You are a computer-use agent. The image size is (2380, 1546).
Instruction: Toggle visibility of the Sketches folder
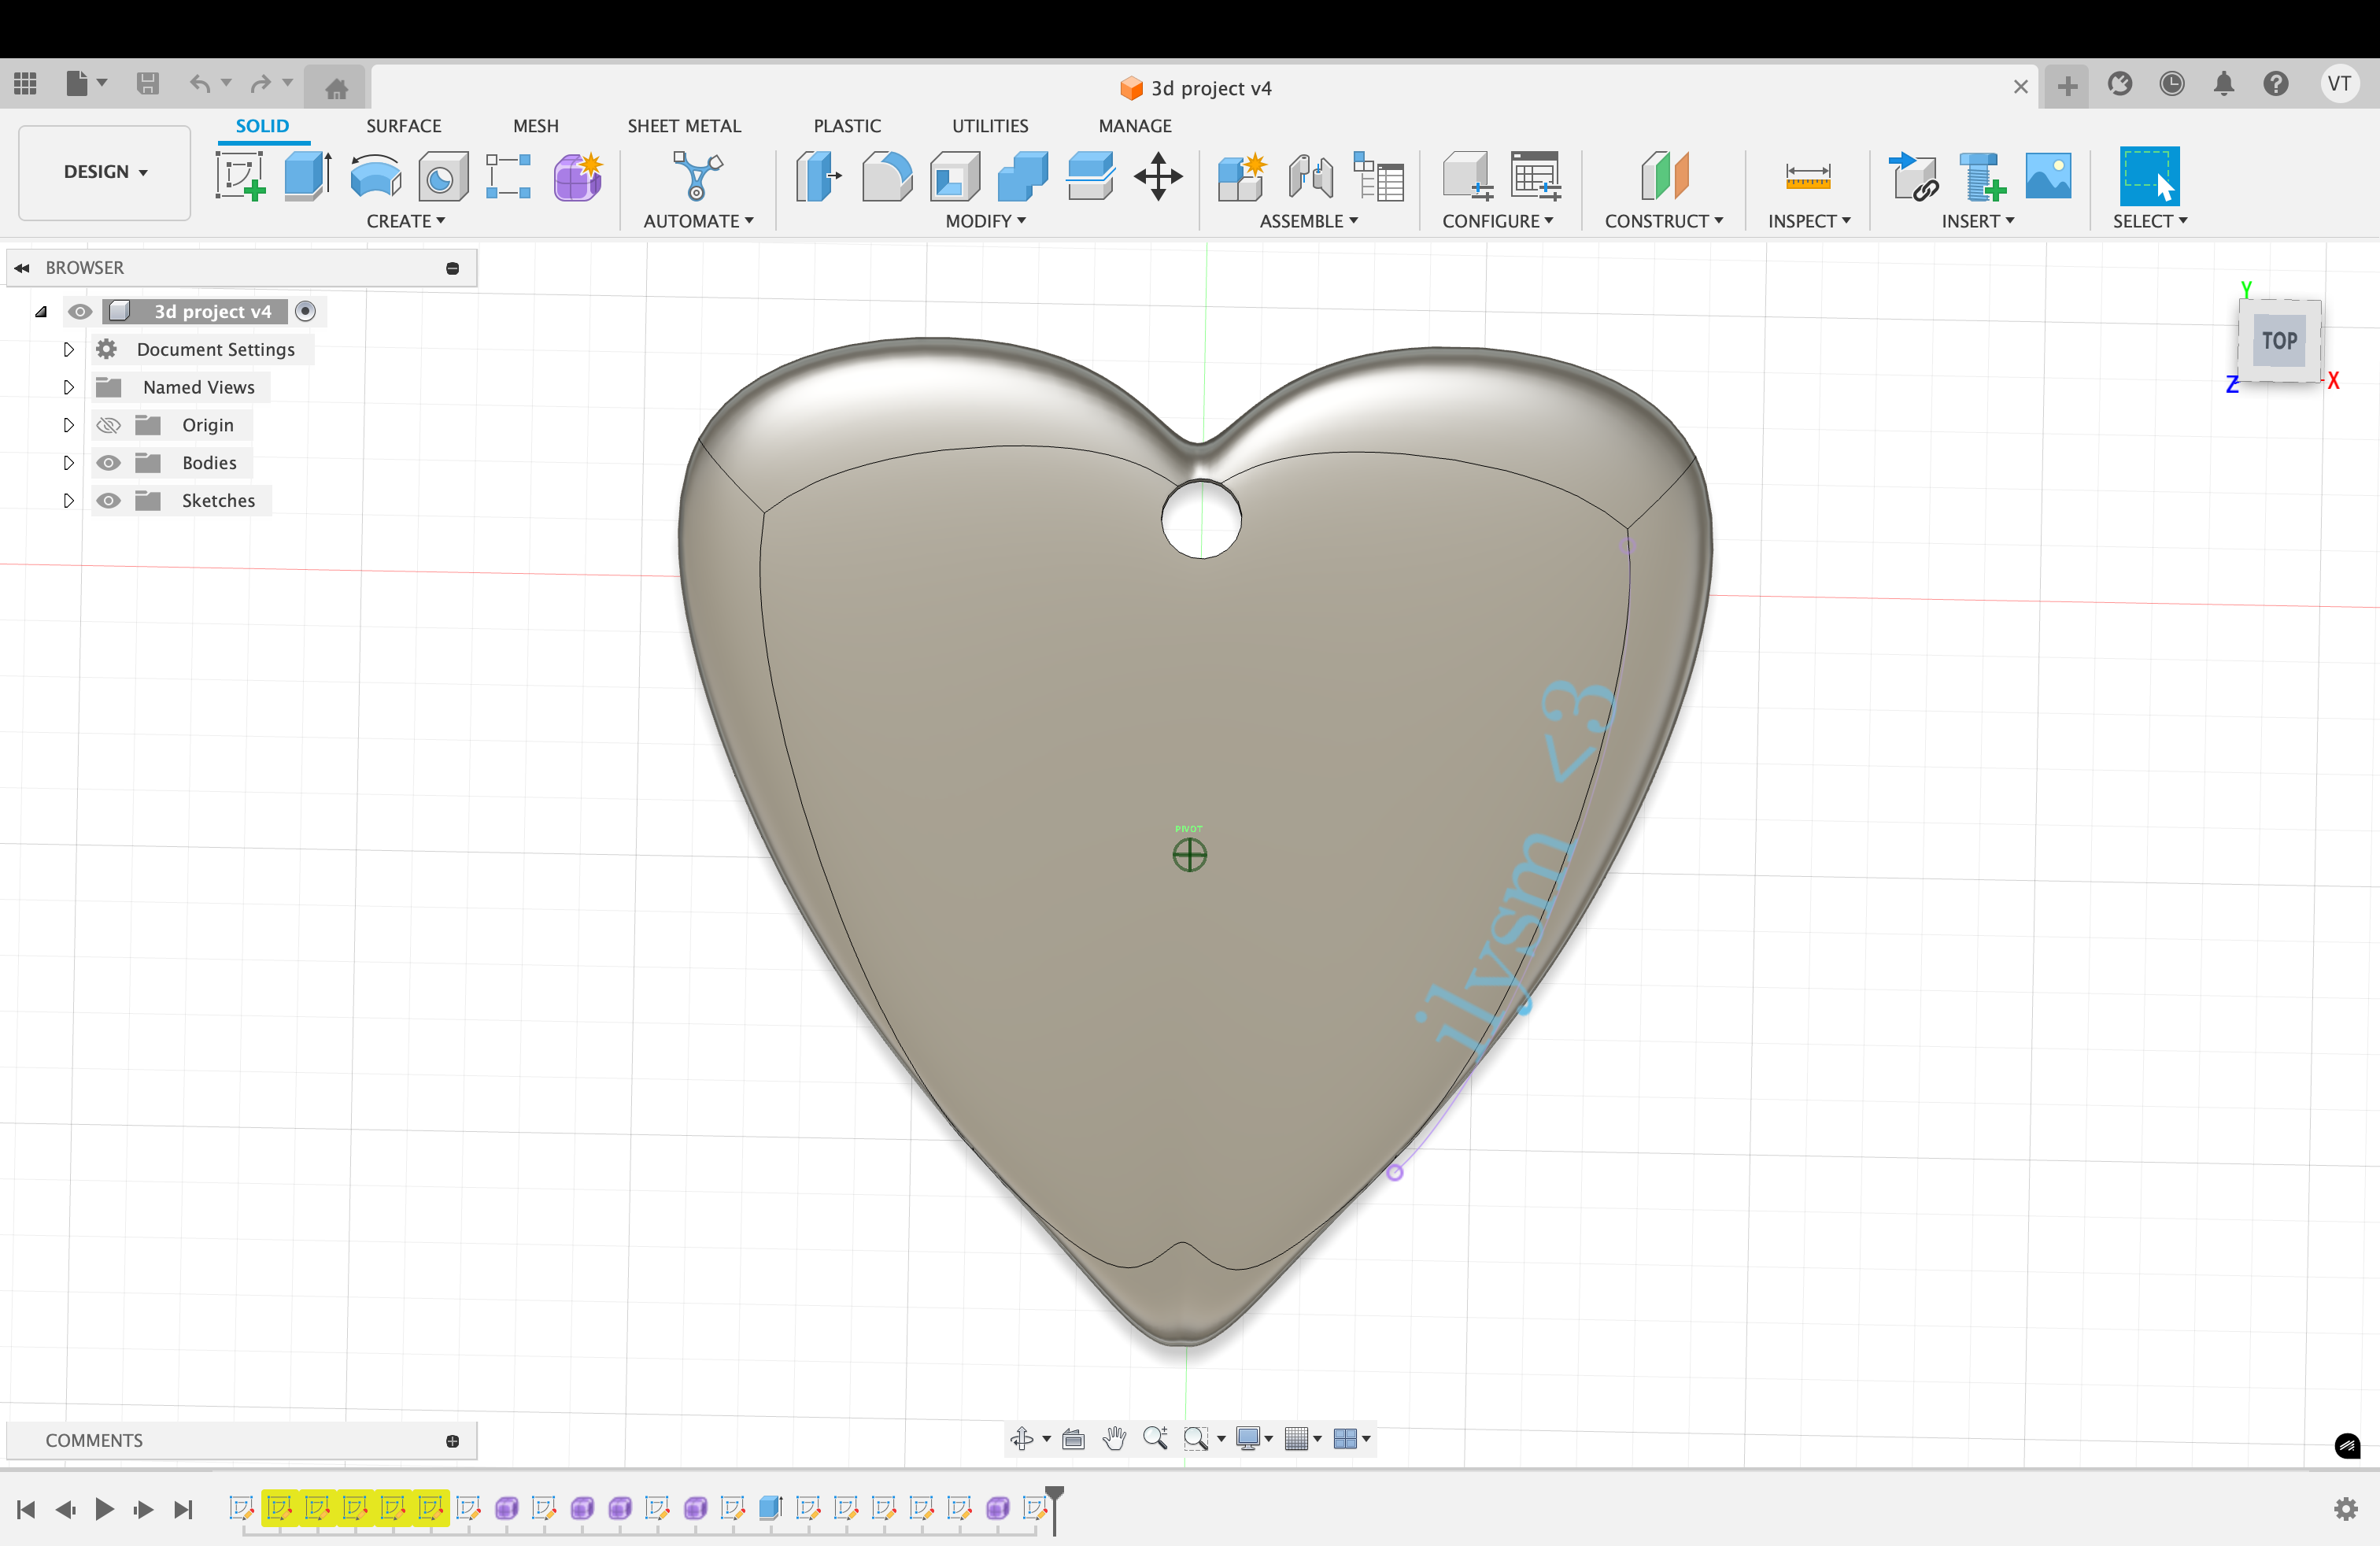coord(108,500)
